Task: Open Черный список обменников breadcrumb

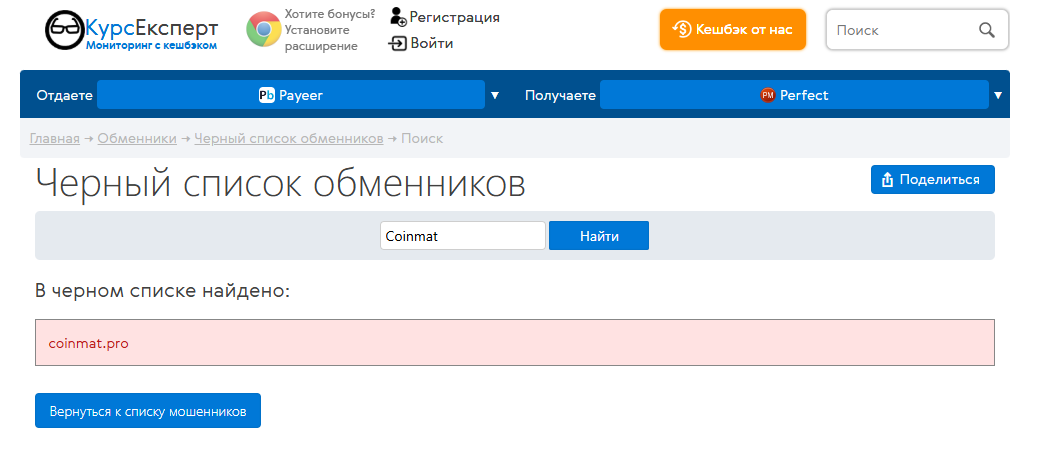Action: click(x=289, y=139)
